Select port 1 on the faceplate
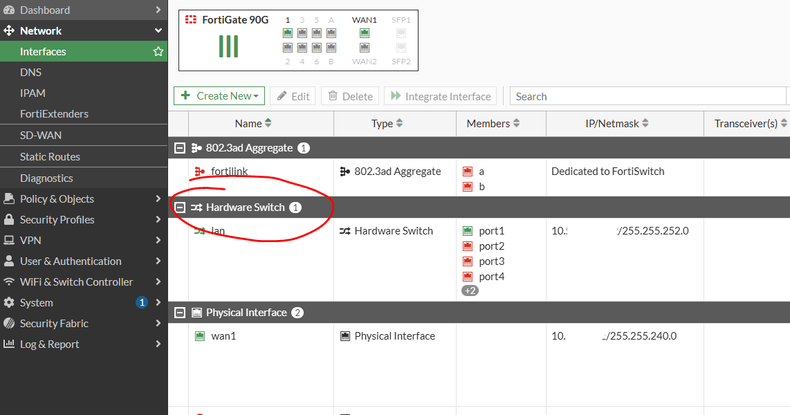The image size is (790, 415). (287, 33)
